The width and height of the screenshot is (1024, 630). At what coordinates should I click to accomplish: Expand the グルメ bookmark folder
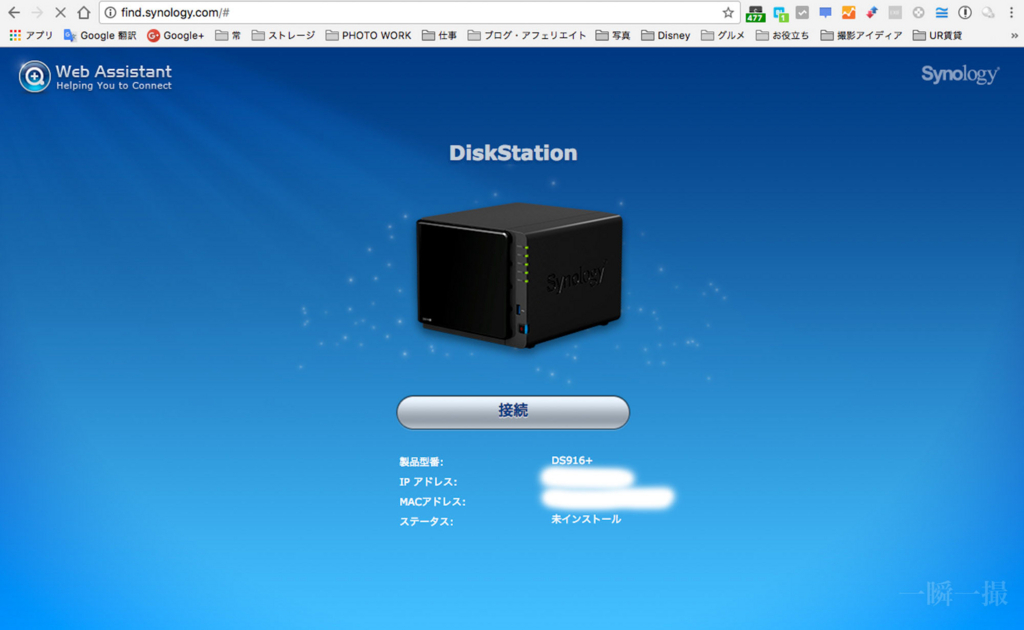pyautogui.click(x=723, y=35)
